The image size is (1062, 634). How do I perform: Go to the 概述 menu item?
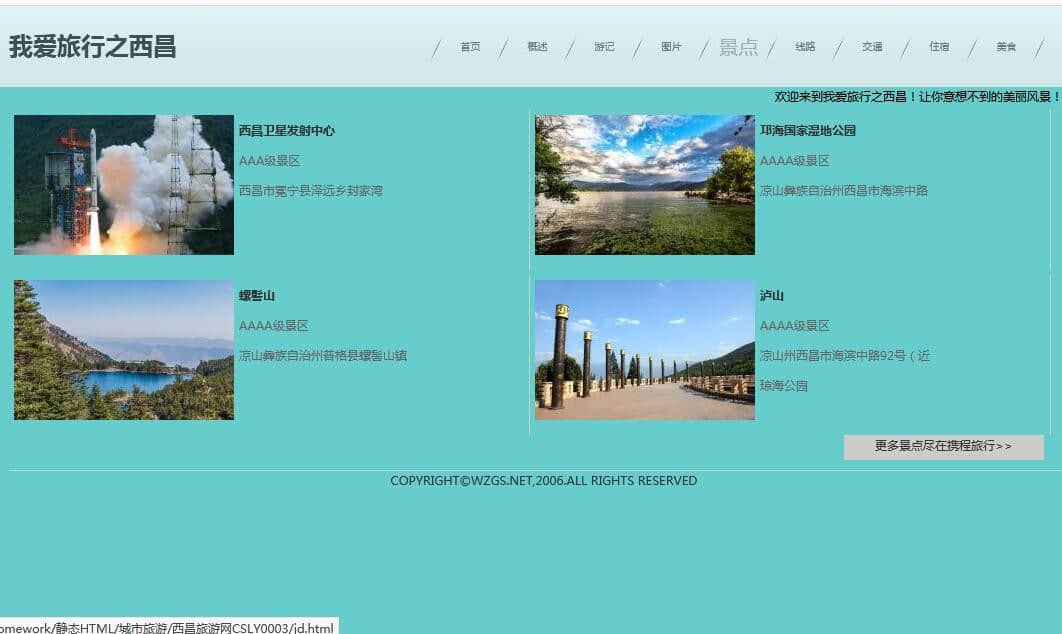tap(537, 47)
